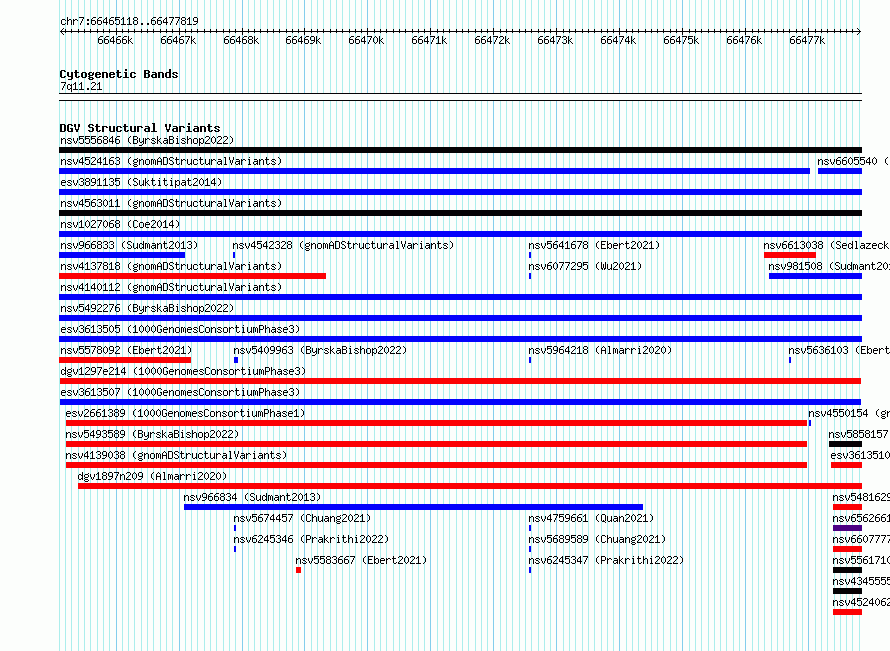
Task: Open nsv966833 (Sudmant2013) variant label
Action: (x=129, y=245)
